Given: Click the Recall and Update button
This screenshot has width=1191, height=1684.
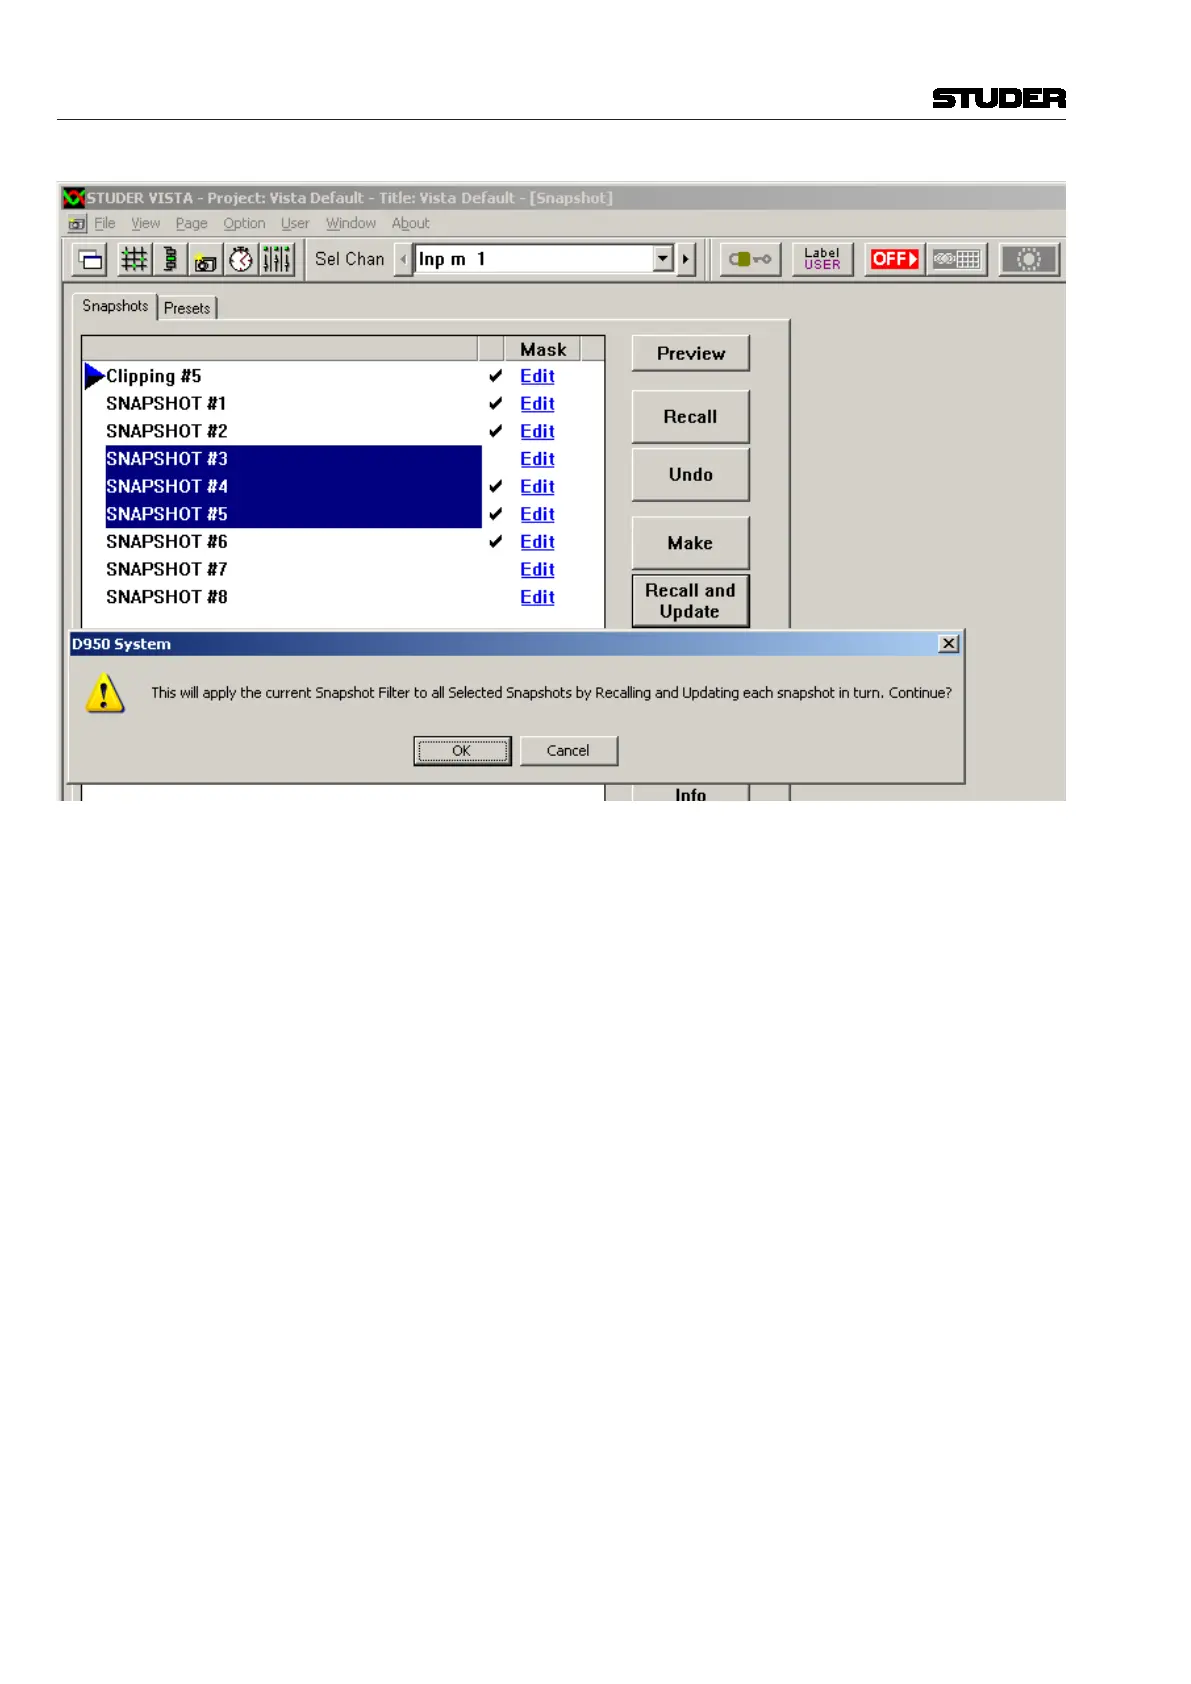Looking at the screenshot, I should (x=691, y=601).
